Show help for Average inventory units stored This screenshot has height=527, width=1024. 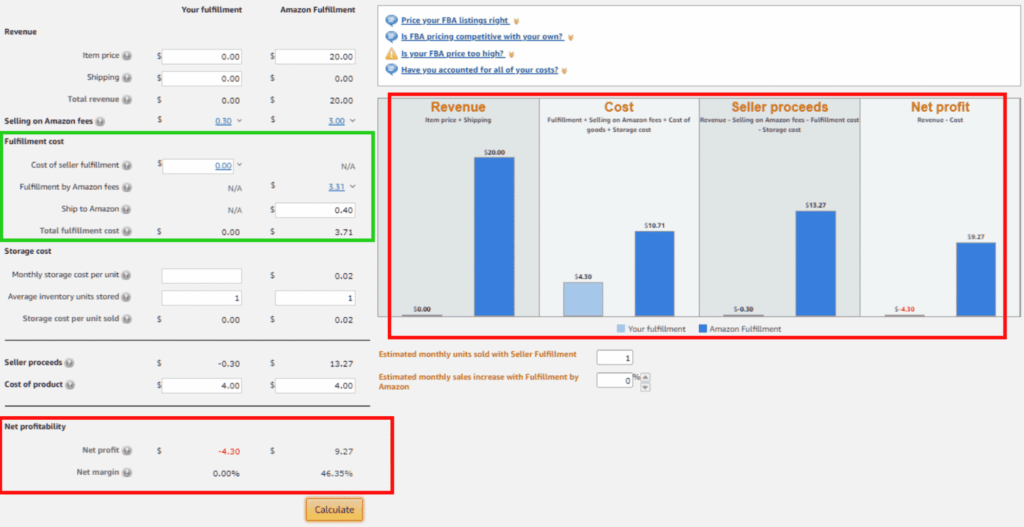(127, 297)
